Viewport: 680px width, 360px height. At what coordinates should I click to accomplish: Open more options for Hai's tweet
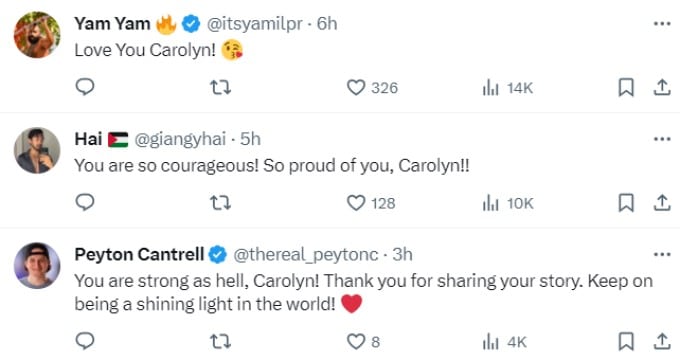click(662, 139)
